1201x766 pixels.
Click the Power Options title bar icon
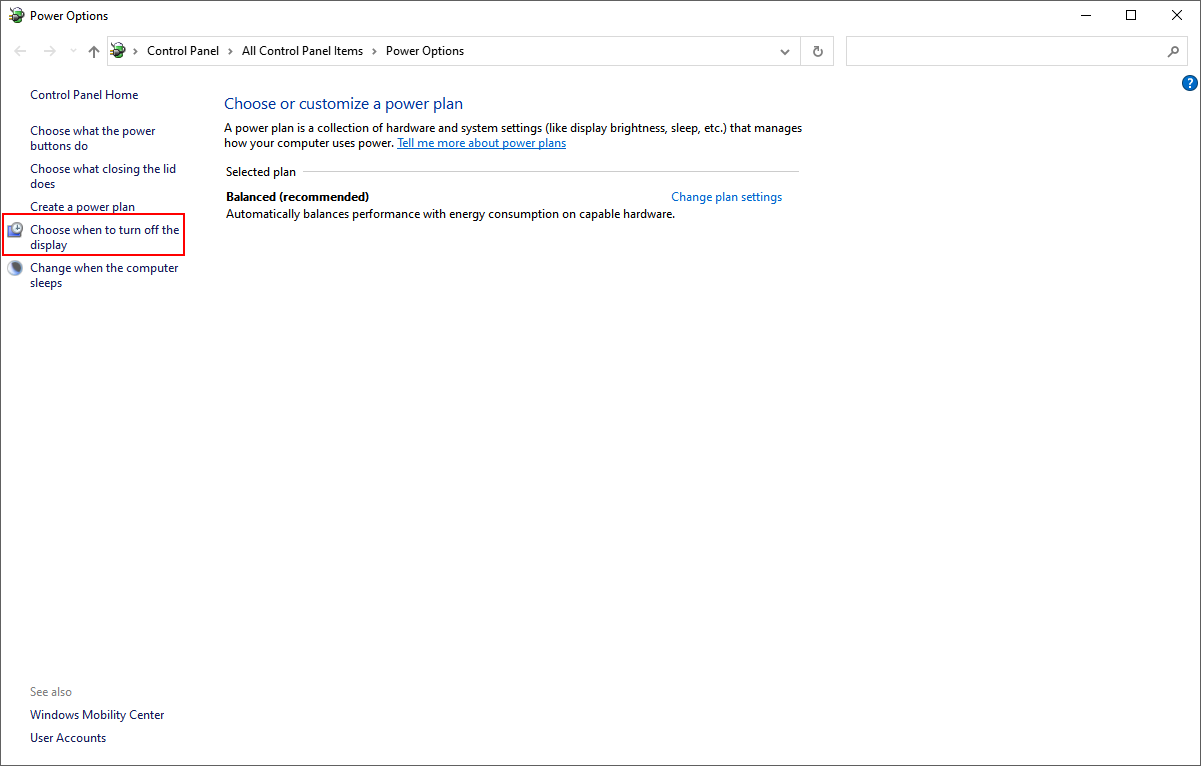tap(16, 15)
